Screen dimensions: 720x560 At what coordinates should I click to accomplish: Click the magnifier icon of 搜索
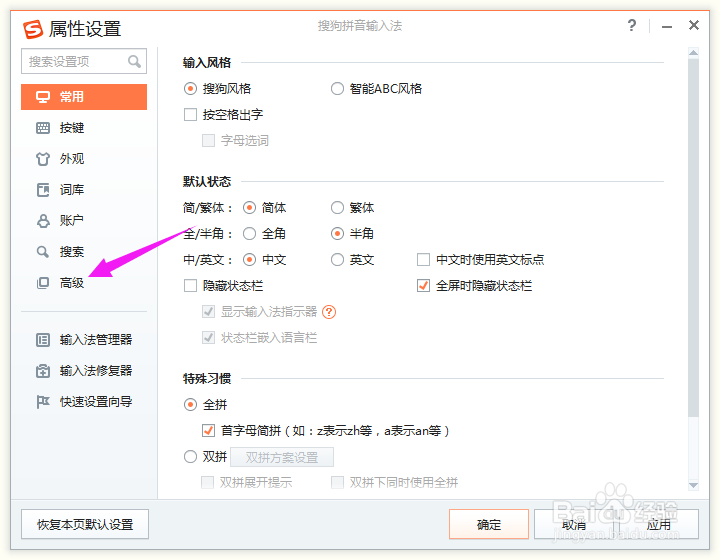tap(43, 252)
